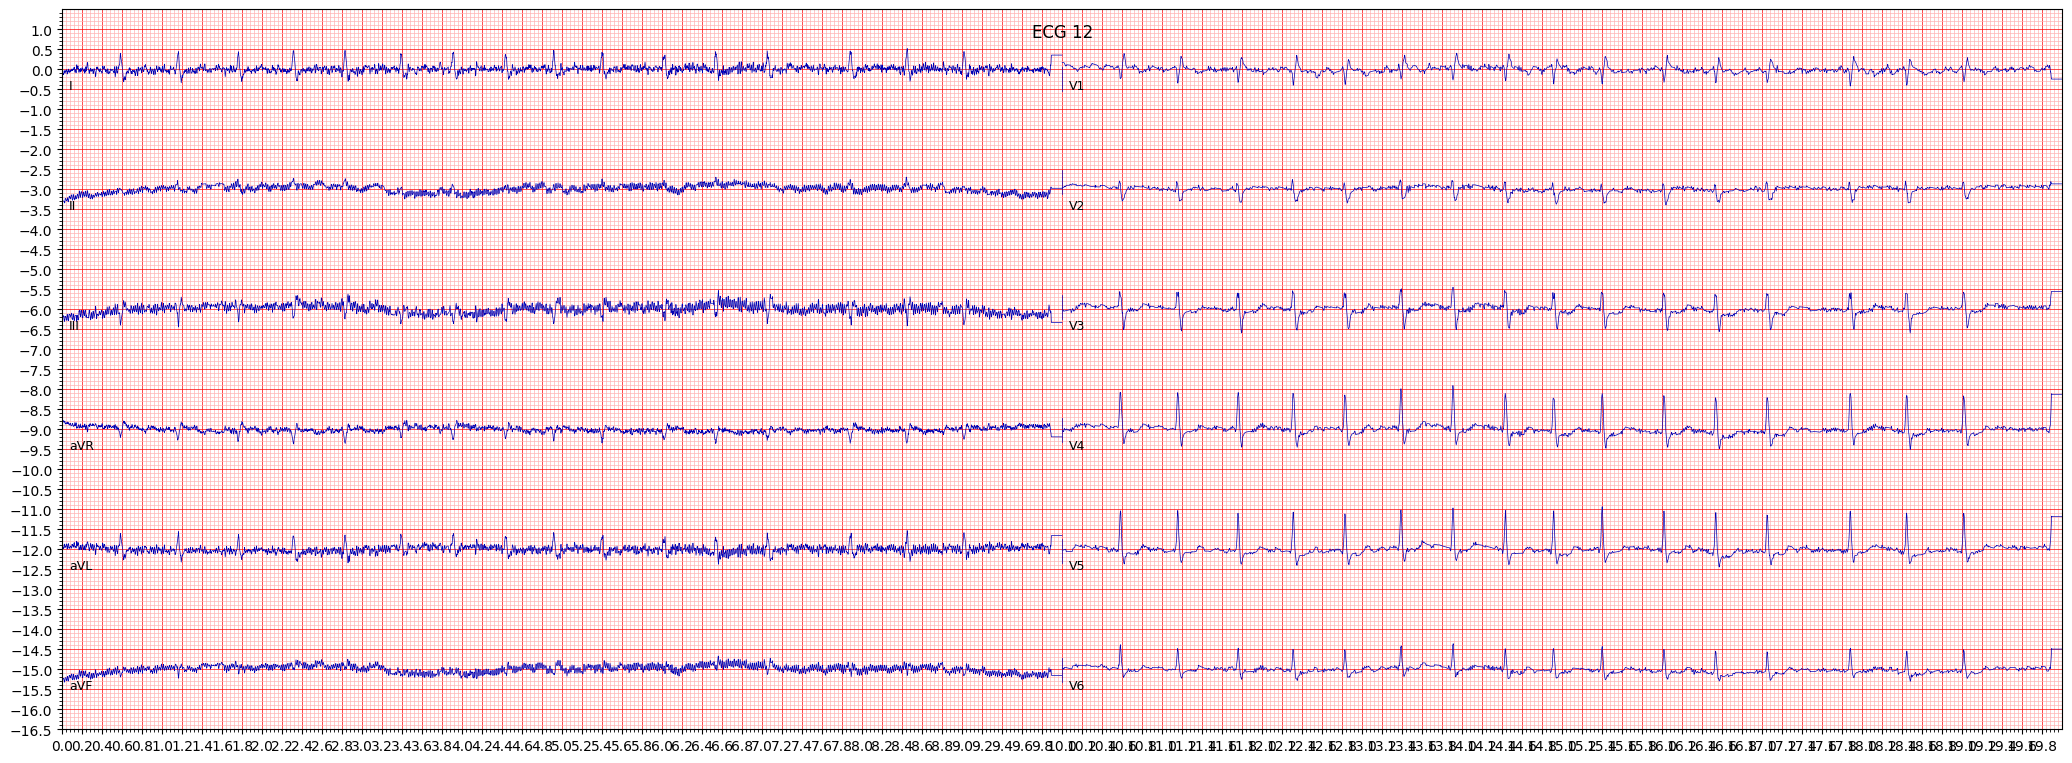2072x763 pixels.
Task: Click the −12.0 y-axis tick label
Action: 32,551
